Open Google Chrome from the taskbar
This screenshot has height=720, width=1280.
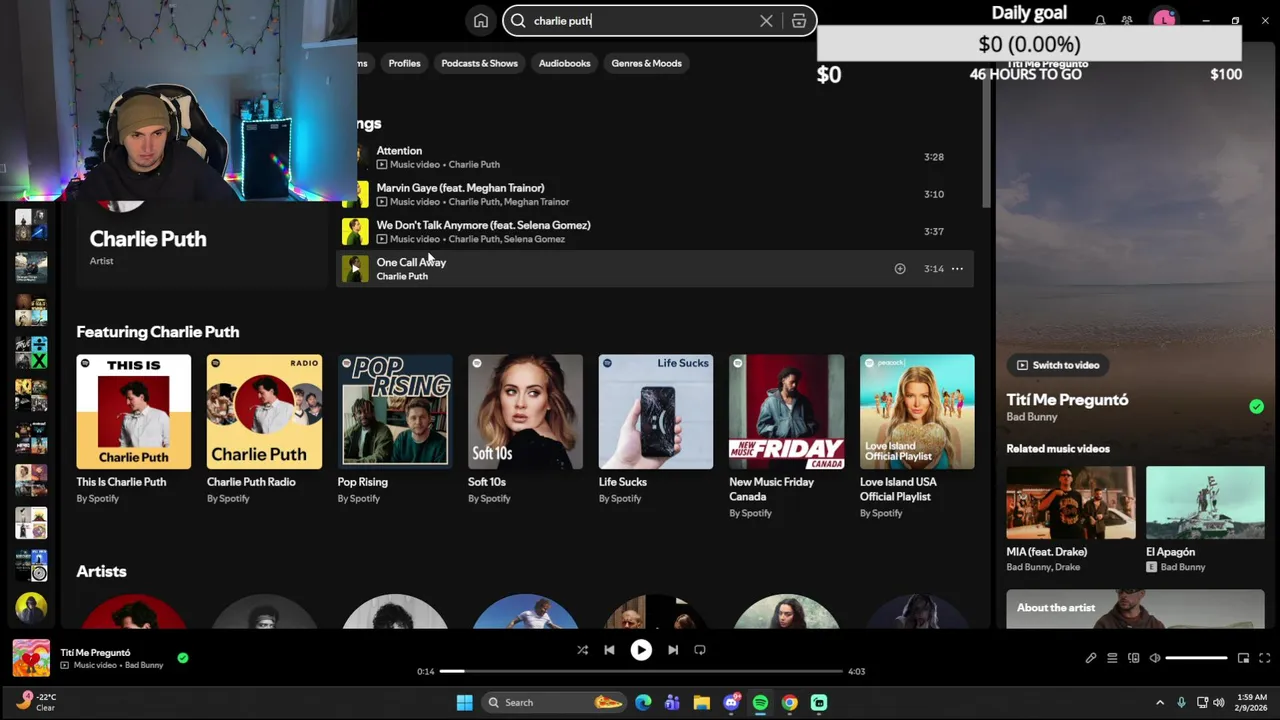point(789,702)
